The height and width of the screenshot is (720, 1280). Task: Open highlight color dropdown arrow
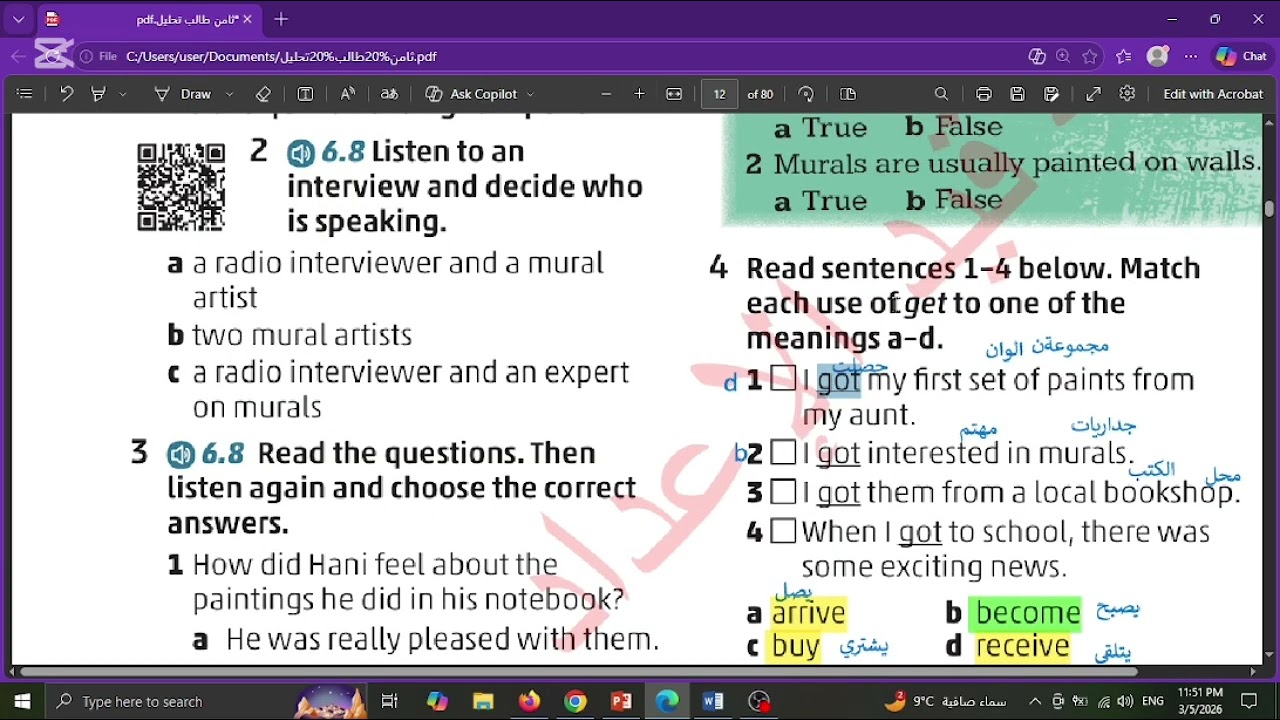(x=123, y=94)
